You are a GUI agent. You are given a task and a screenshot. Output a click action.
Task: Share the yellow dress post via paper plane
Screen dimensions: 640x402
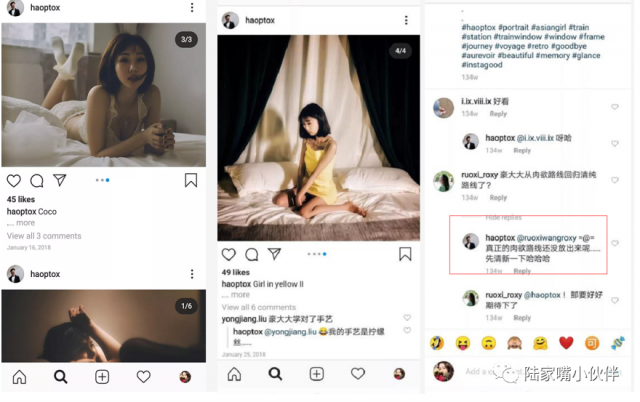point(275,254)
